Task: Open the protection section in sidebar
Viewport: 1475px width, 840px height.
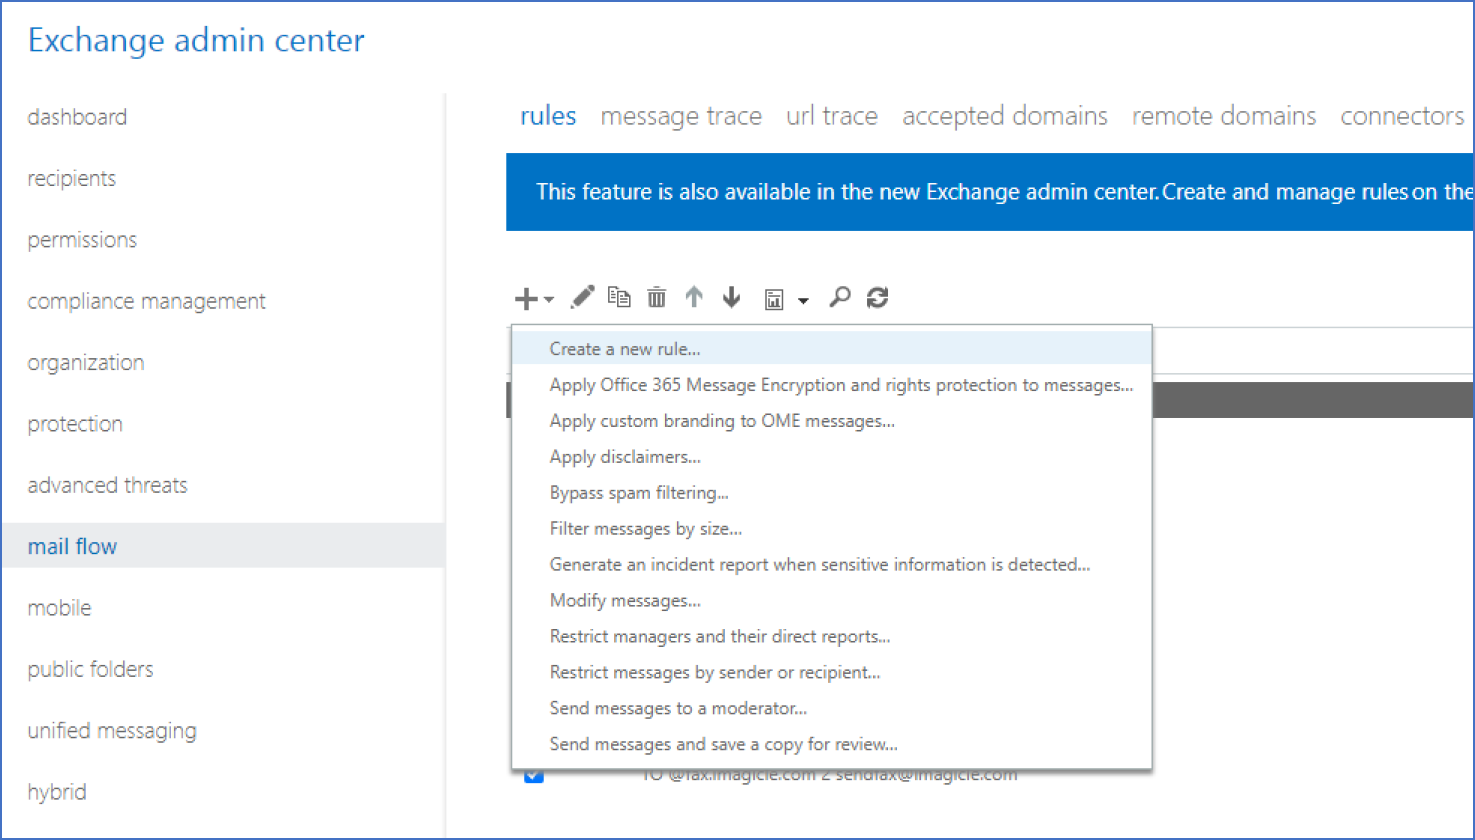Action: coord(75,424)
